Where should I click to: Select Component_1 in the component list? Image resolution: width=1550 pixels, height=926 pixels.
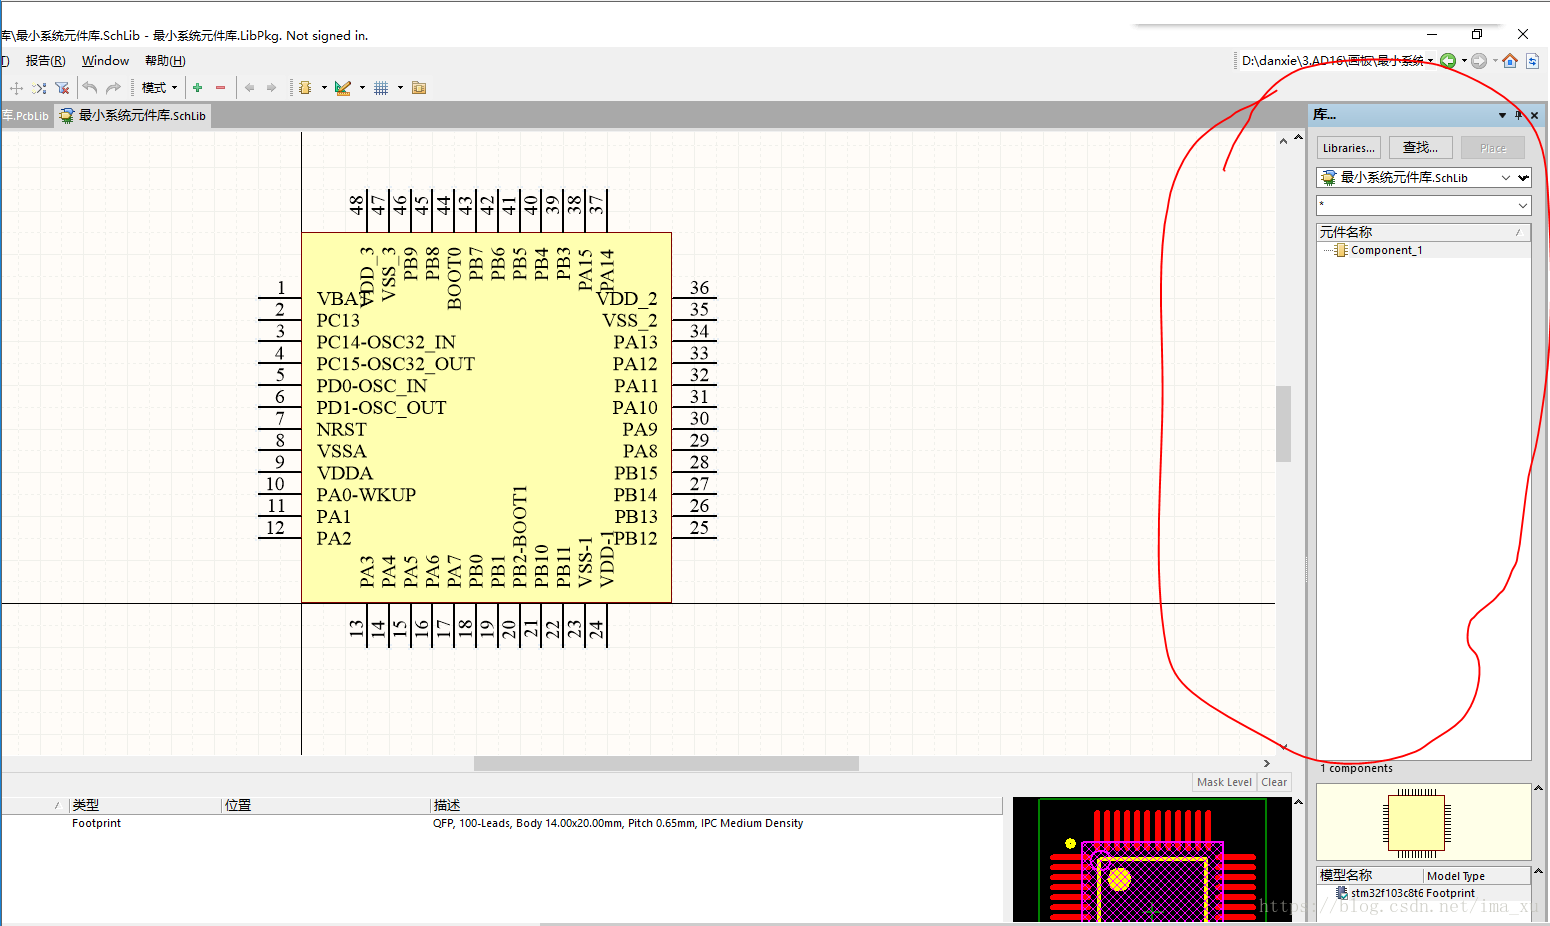[x=1386, y=250]
